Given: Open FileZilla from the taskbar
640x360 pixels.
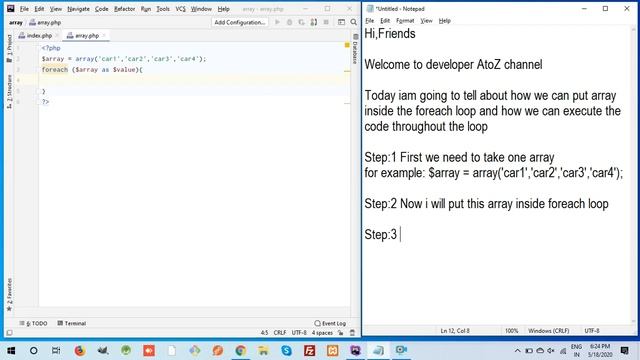Looking at the screenshot, I should tap(309, 350).
